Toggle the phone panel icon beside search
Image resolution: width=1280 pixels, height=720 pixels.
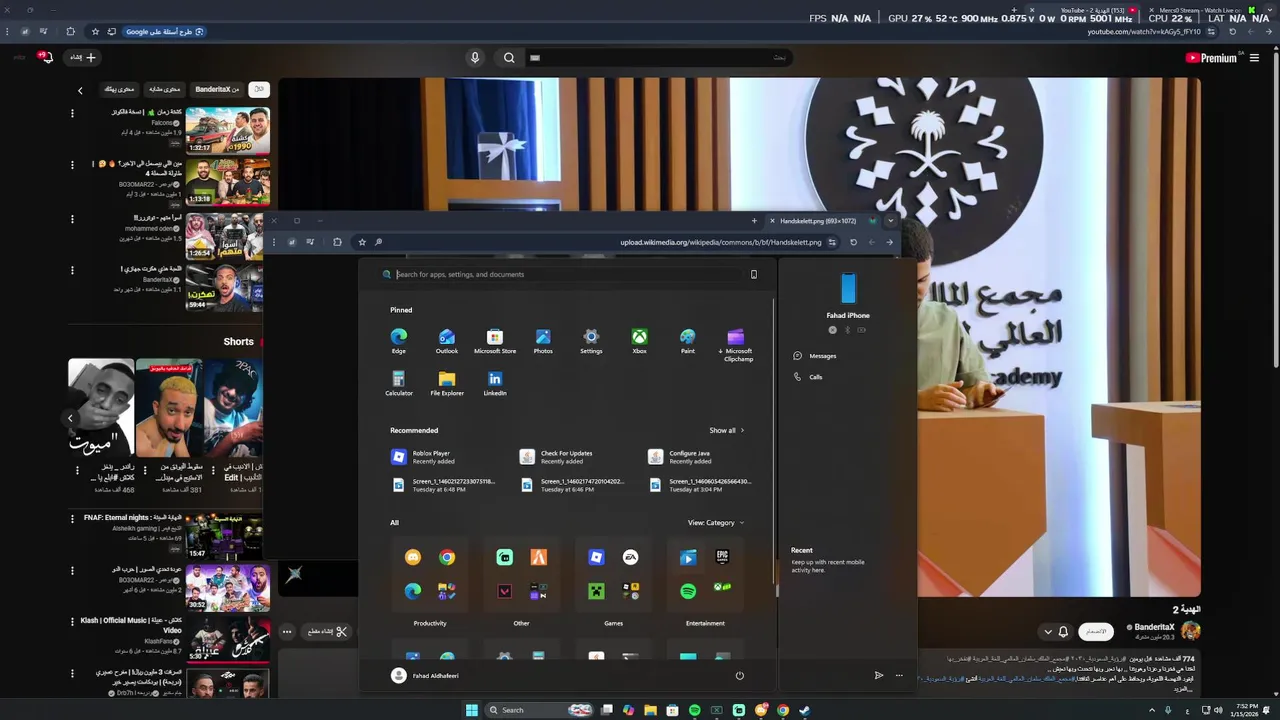[x=754, y=274]
